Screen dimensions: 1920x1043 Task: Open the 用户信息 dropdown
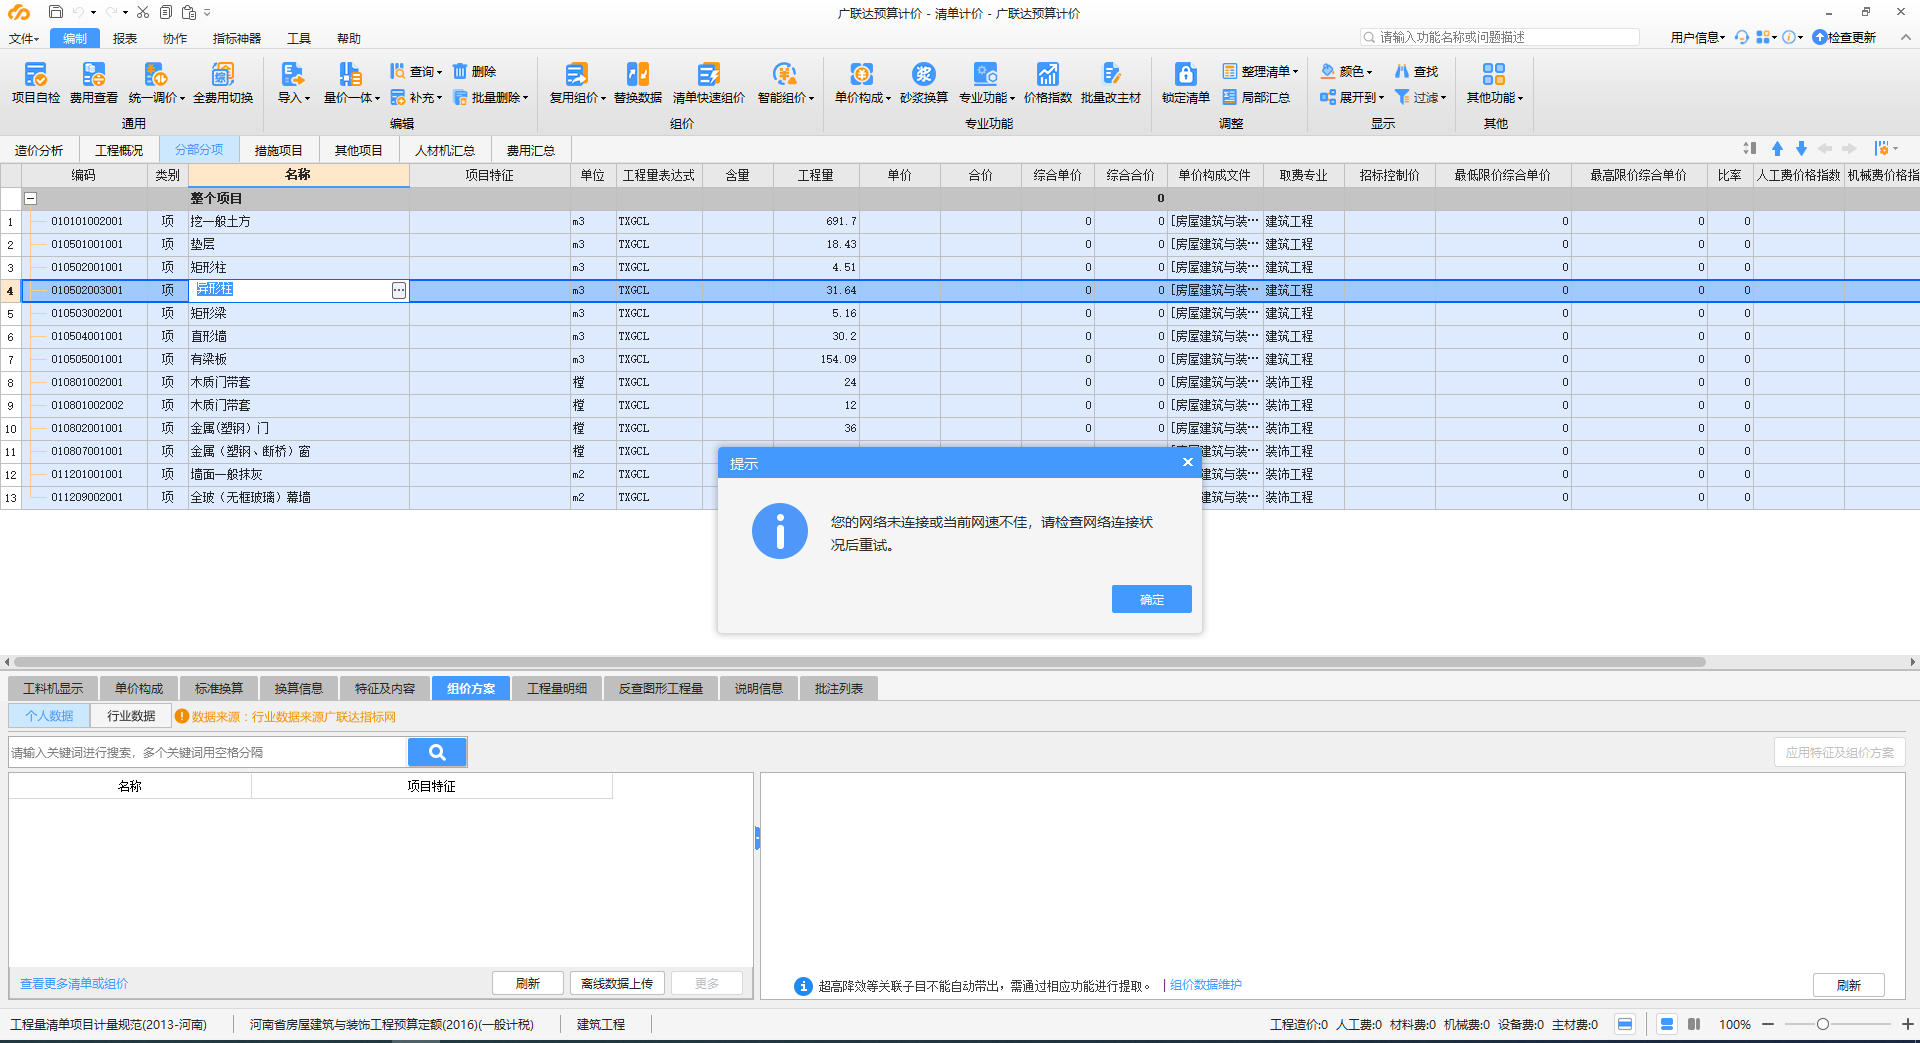[1698, 37]
